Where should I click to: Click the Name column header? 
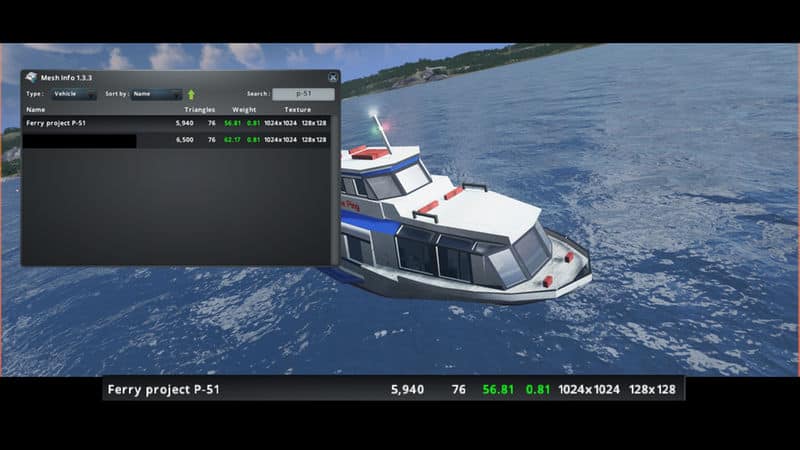coord(36,109)
